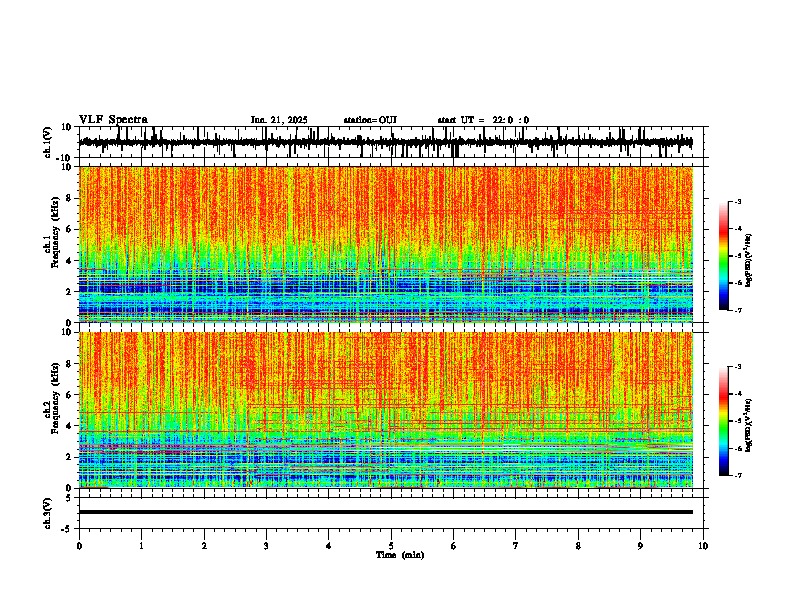Click time axis tick label "1"
The height and width of the screenshot is (612, 792).
pyautogui.click(x=141, y=546)
